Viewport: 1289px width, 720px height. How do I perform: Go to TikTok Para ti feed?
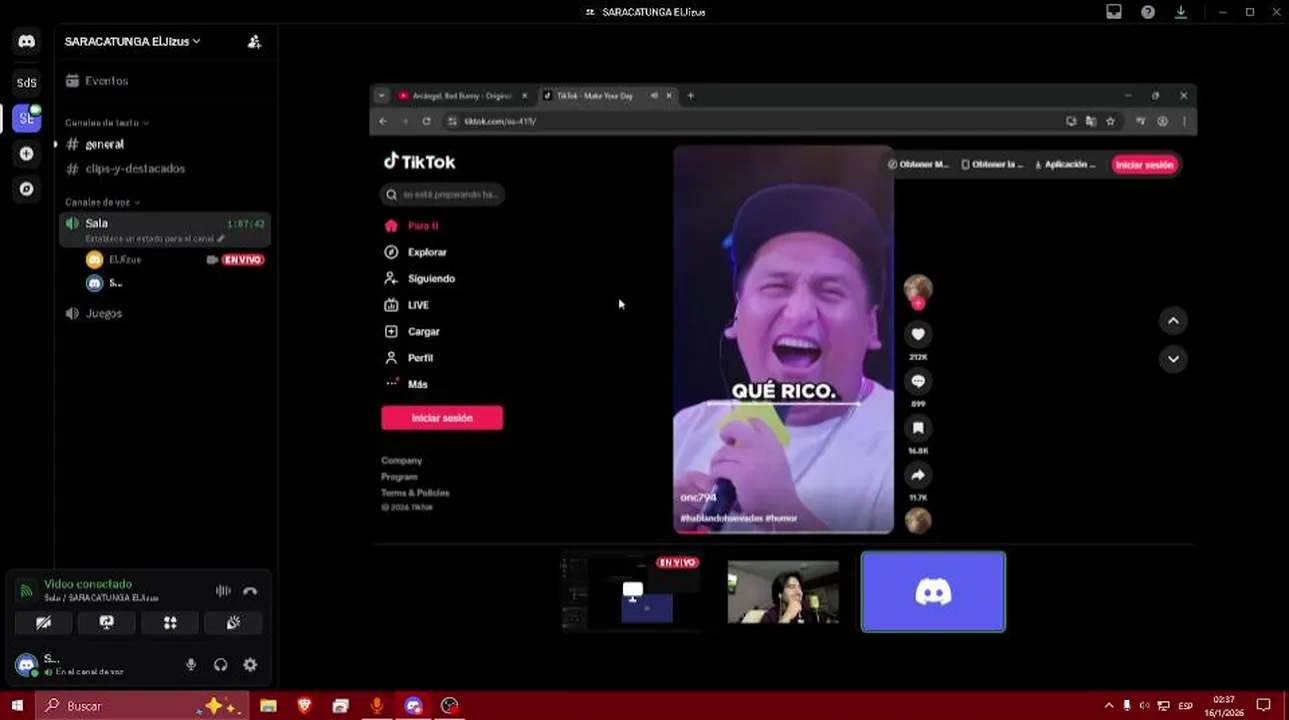tap(412, 226)
